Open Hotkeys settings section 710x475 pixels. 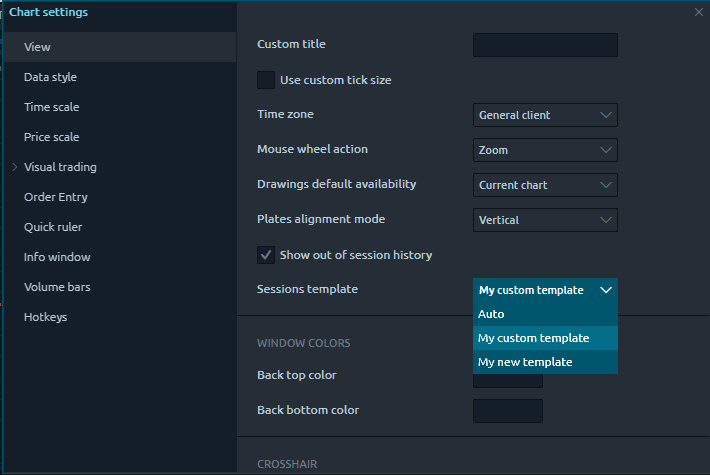tap(46, 317)
